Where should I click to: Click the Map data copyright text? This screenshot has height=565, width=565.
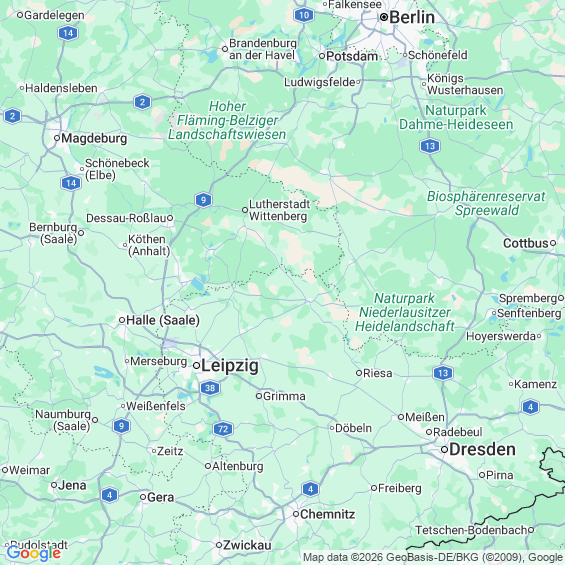(x=433, y=557)
